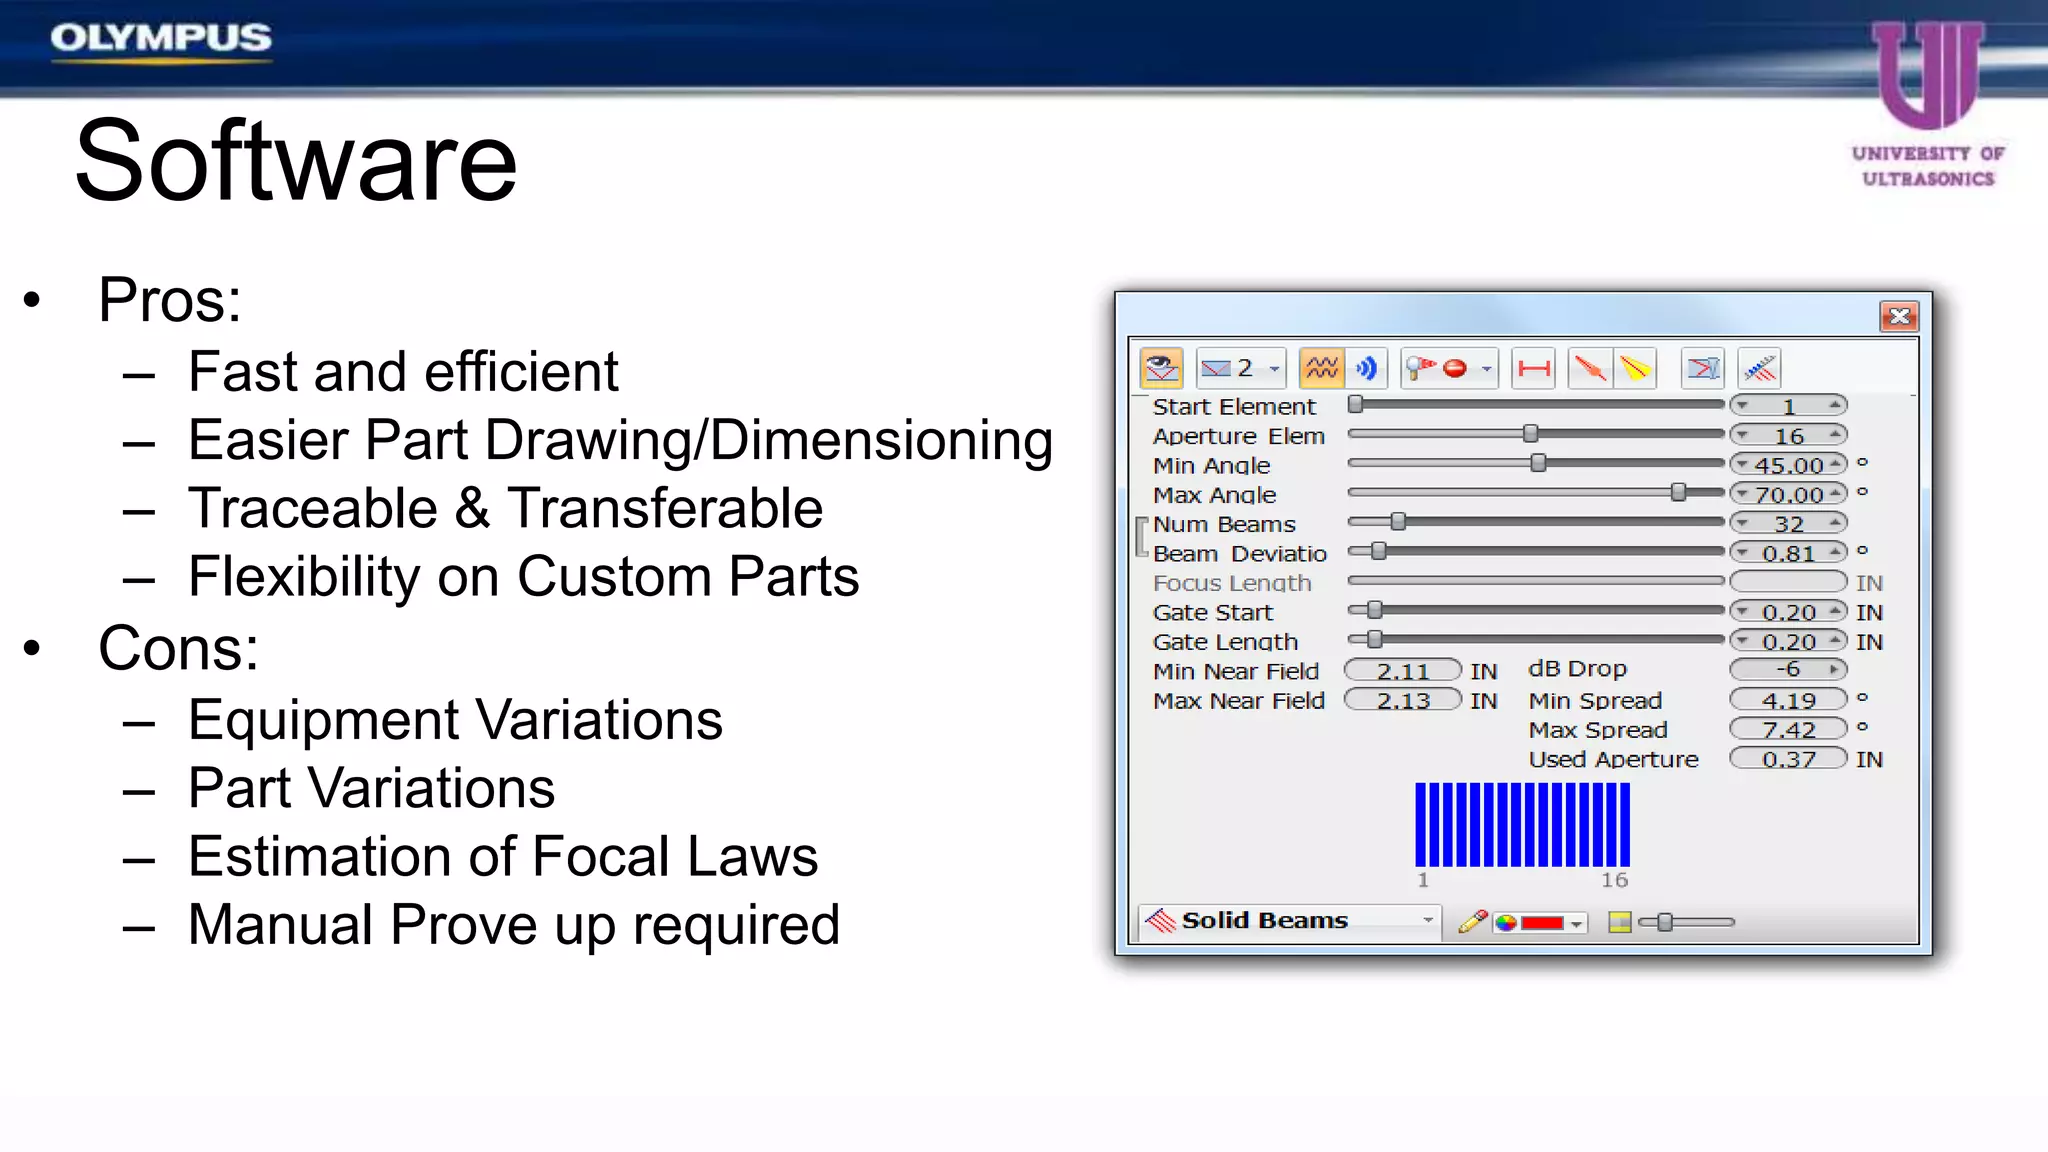
Task: Open the Solid Beams dropdown
Action: tap(1290, 921)
